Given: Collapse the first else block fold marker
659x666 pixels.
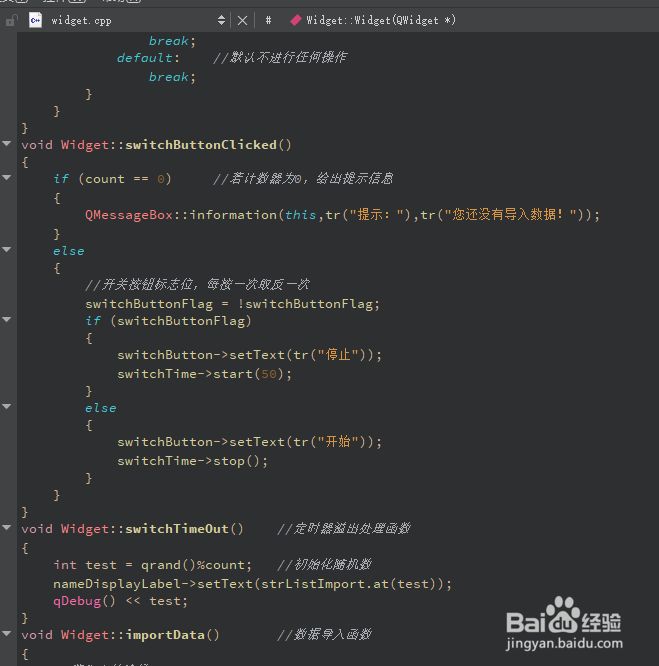Looking at the screenshot, I should (x=7, y=250).
